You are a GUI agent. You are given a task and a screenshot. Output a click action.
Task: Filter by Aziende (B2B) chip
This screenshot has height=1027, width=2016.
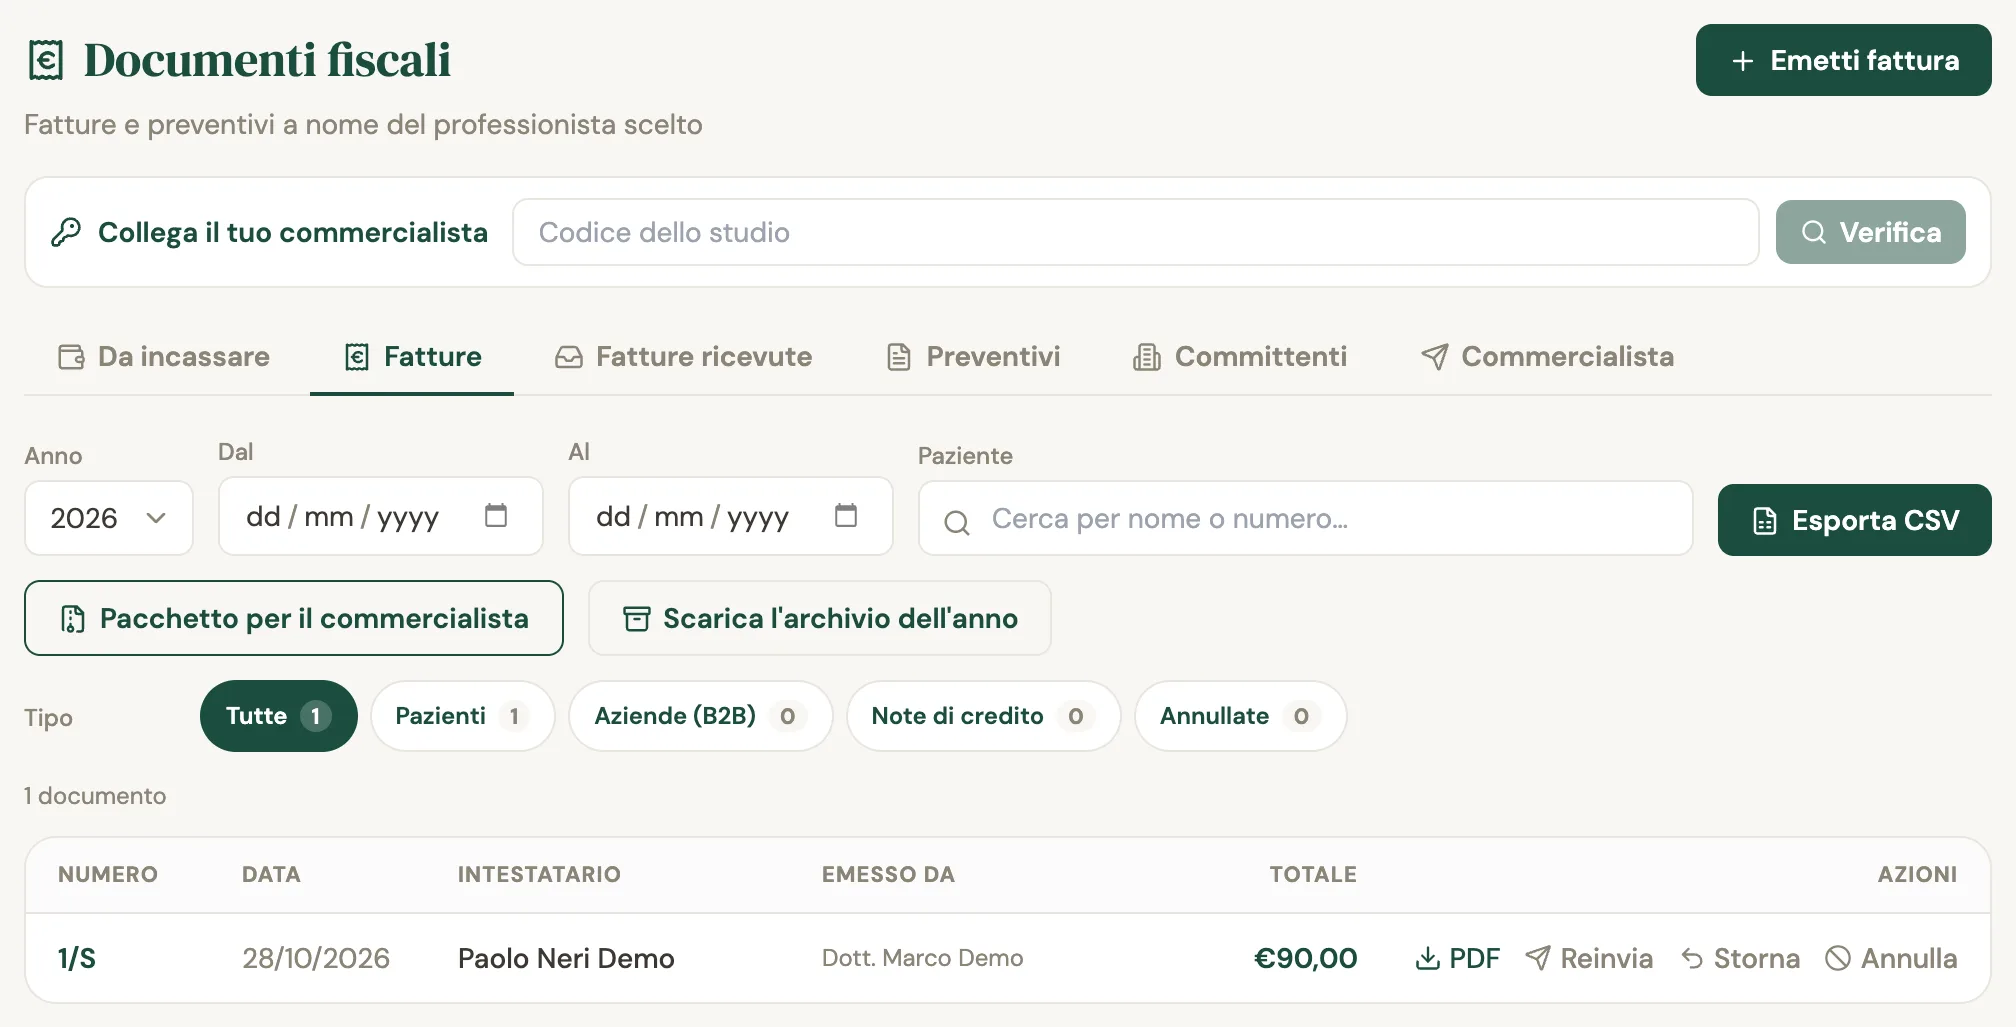click(x=700, y=716)
